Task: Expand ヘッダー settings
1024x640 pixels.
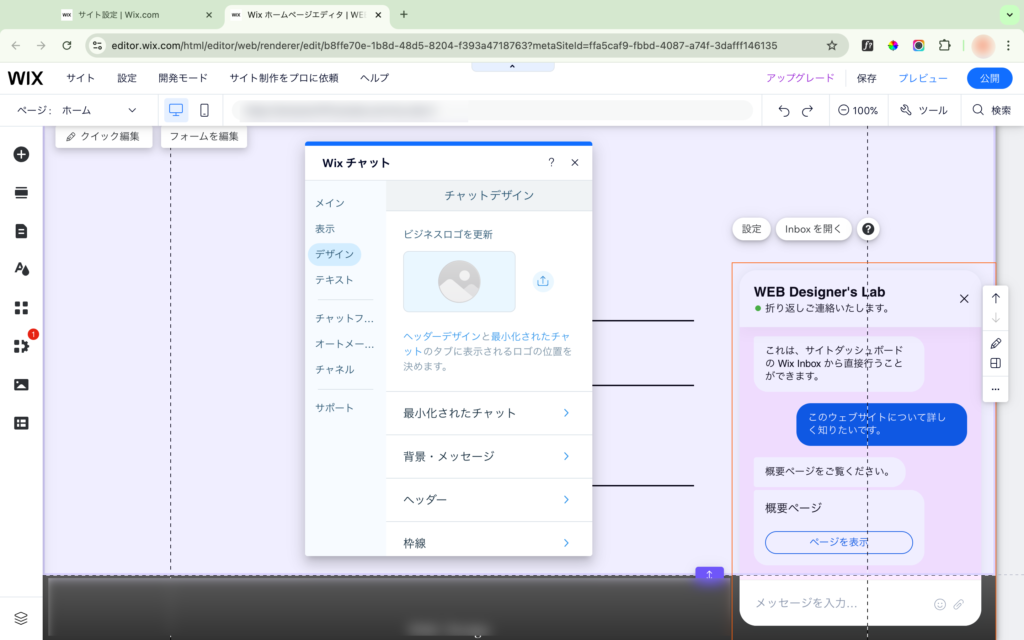Action: click(488, 500)
